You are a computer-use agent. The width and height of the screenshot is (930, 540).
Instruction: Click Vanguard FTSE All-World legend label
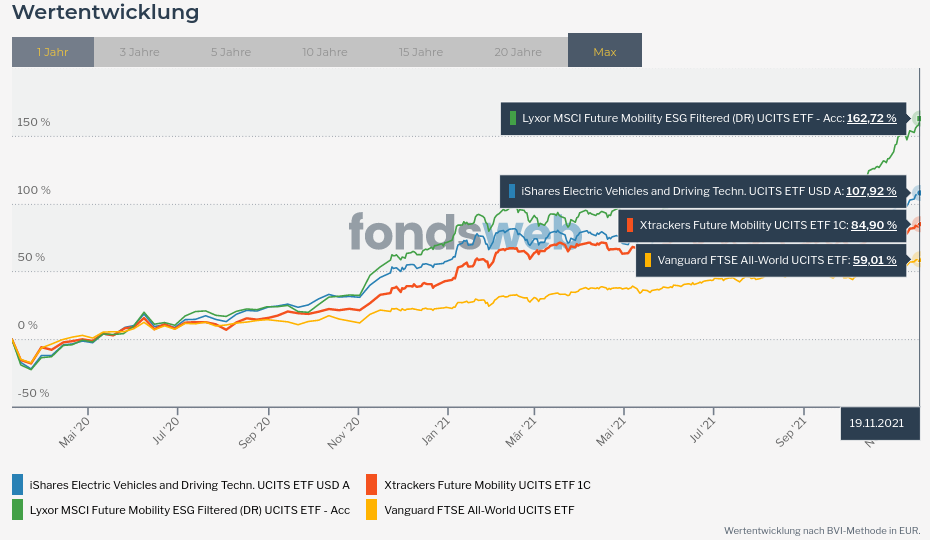[x=479, y=510]
